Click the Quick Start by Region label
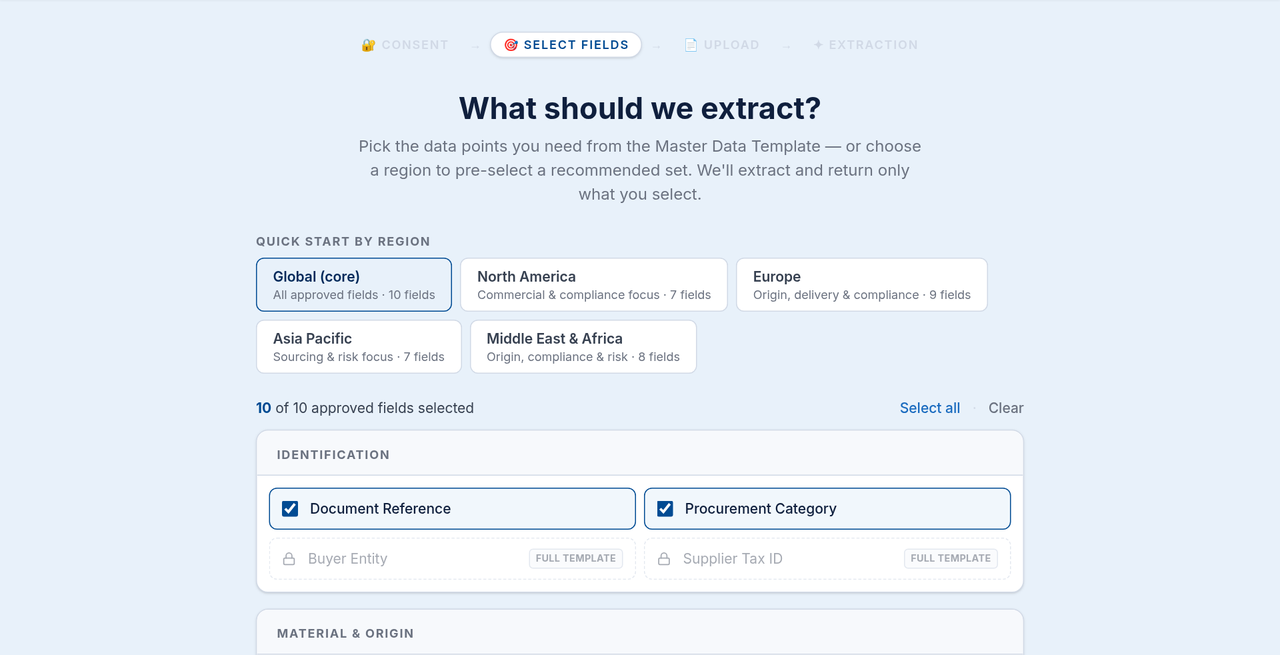1280x655 pixels. coord(343,242)
